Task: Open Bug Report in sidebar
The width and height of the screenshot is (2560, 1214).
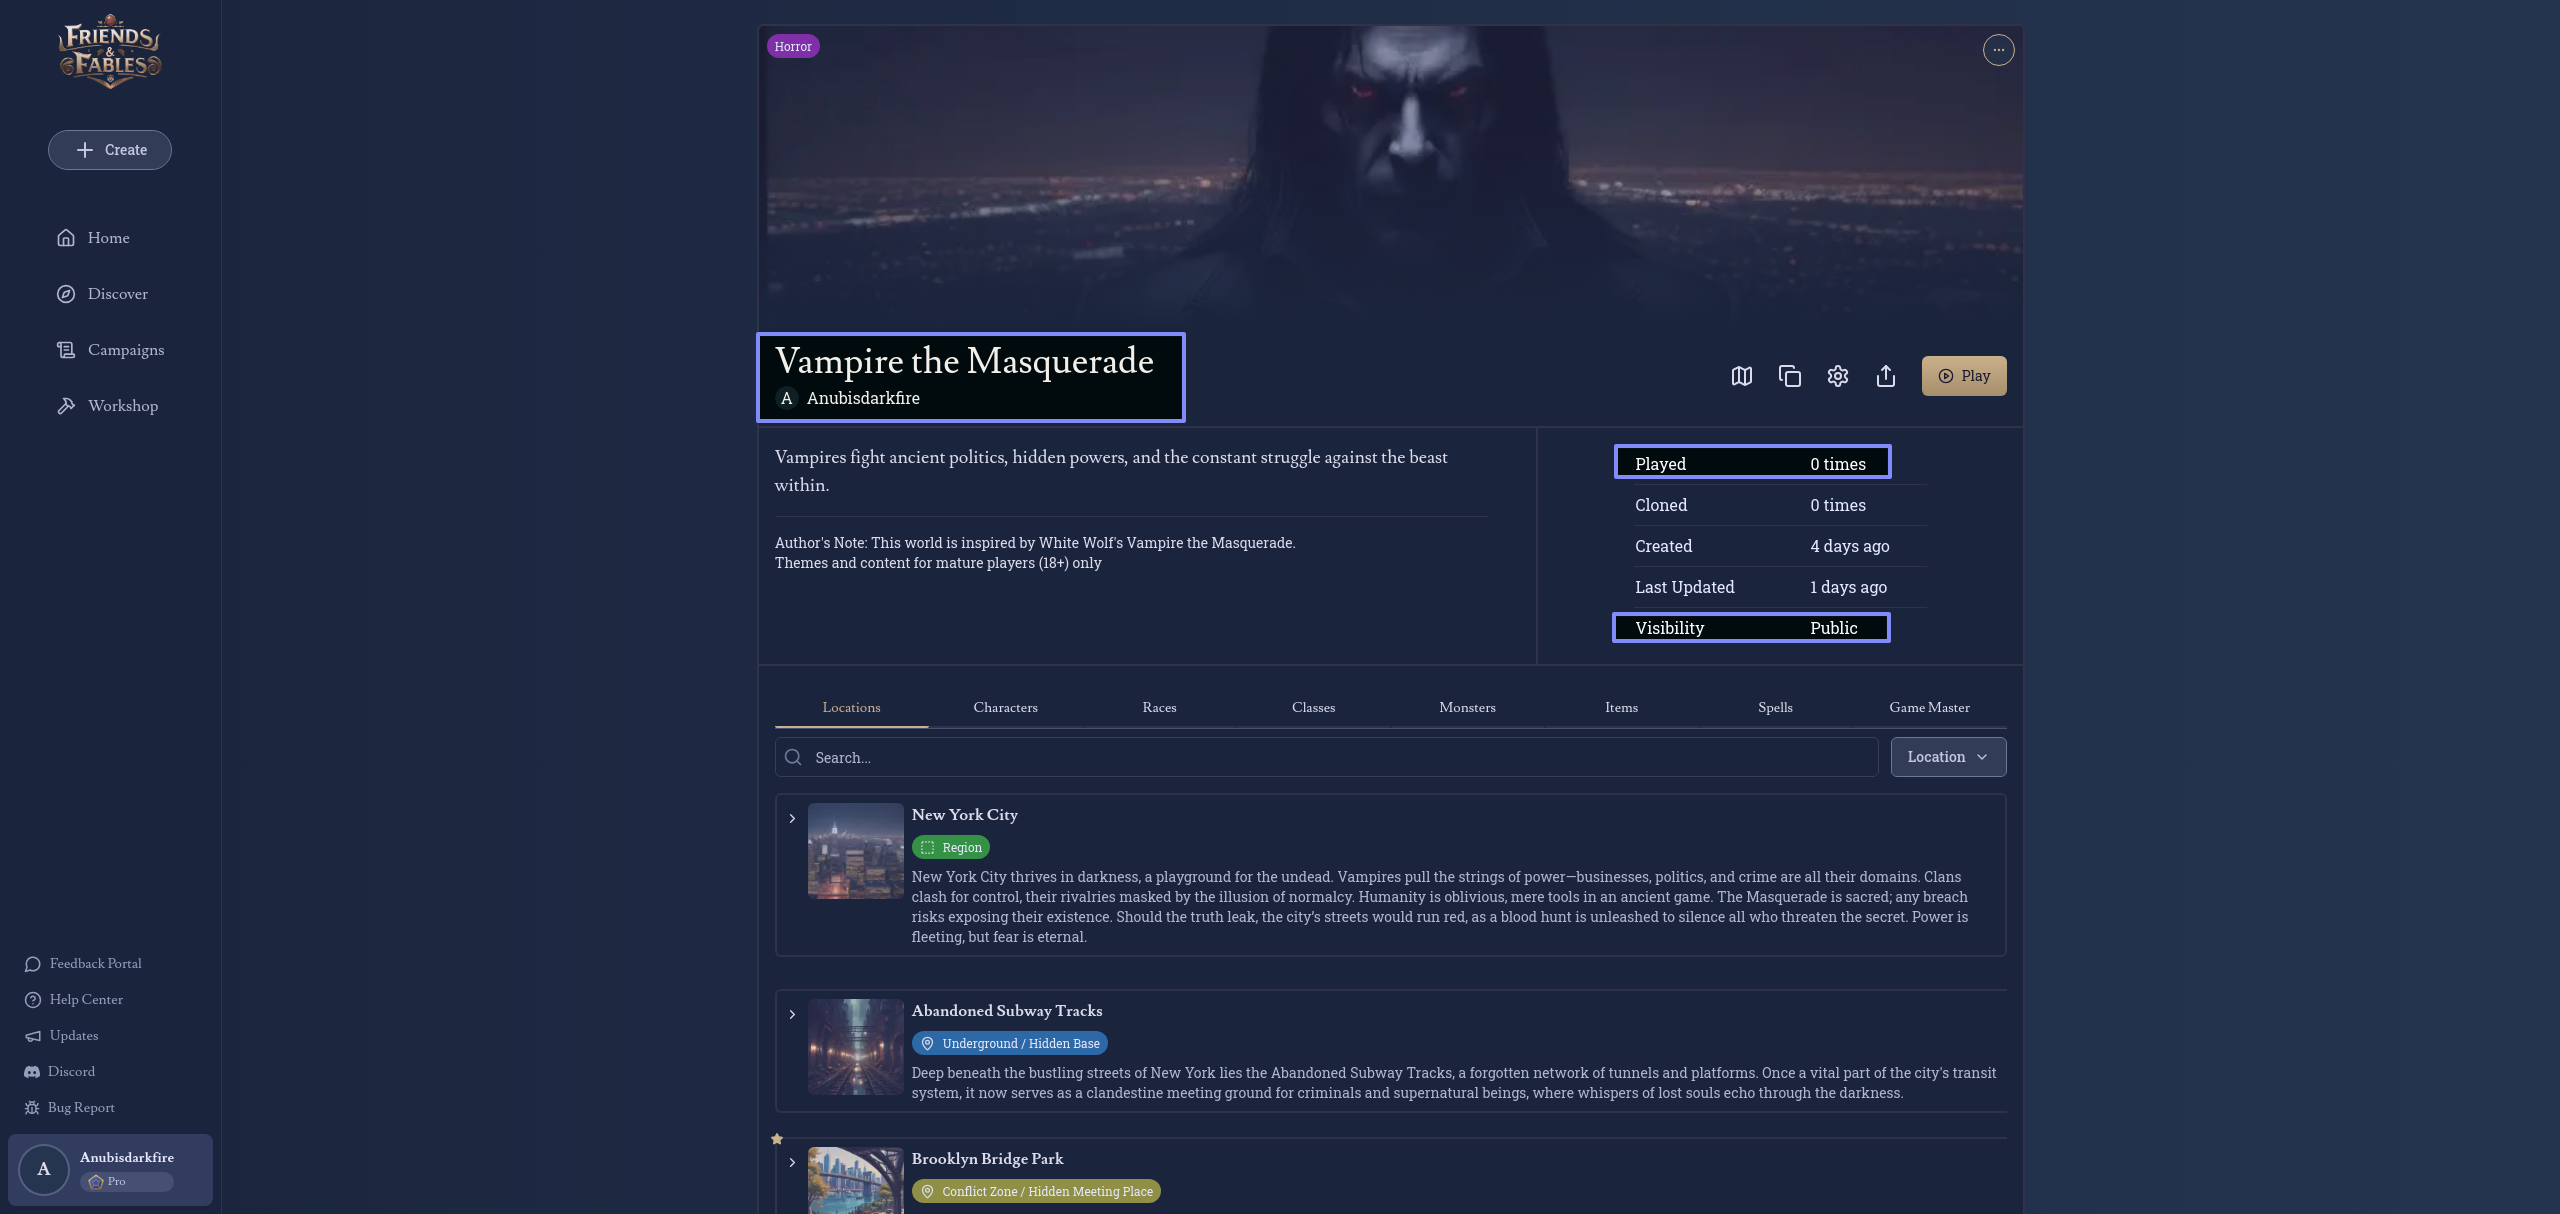Action: [80, 1107]
